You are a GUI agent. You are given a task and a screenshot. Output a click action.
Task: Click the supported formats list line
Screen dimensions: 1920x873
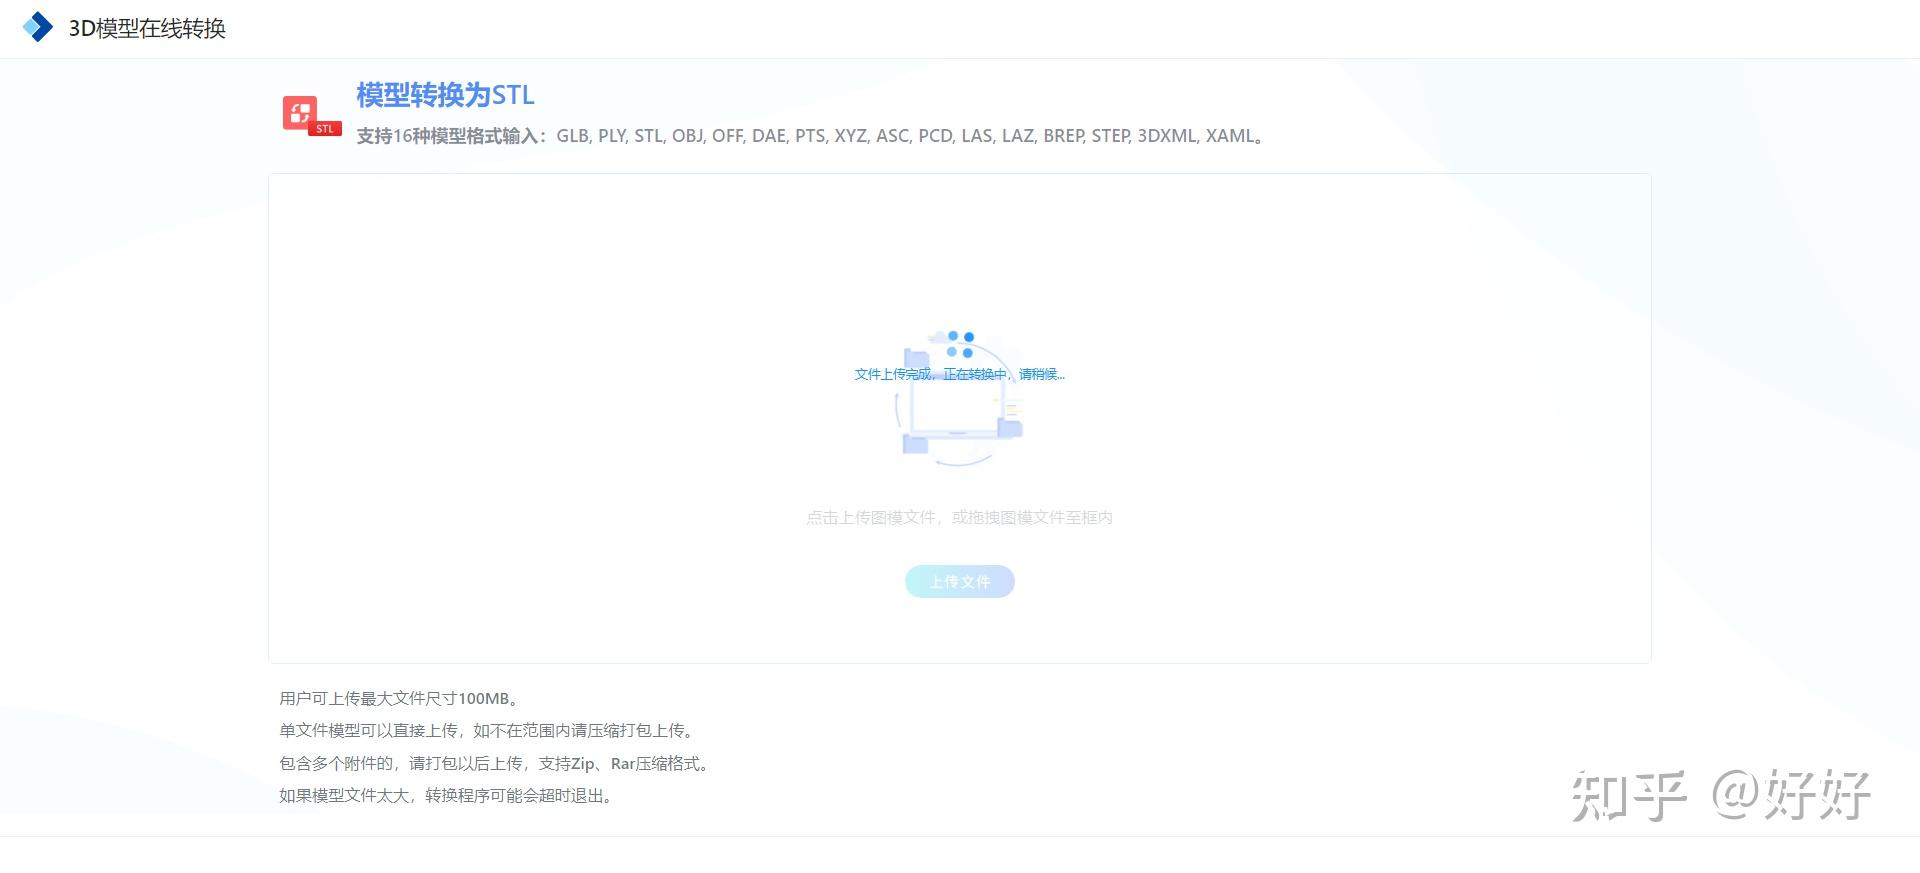click(813, 136)
